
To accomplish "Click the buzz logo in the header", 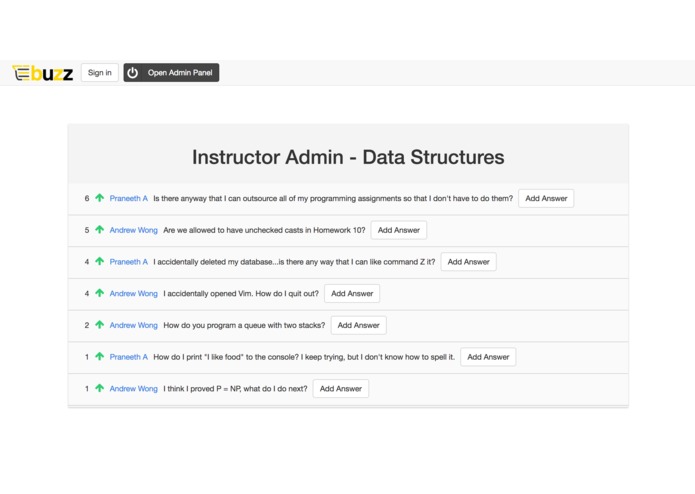I will tap(43, 73).
